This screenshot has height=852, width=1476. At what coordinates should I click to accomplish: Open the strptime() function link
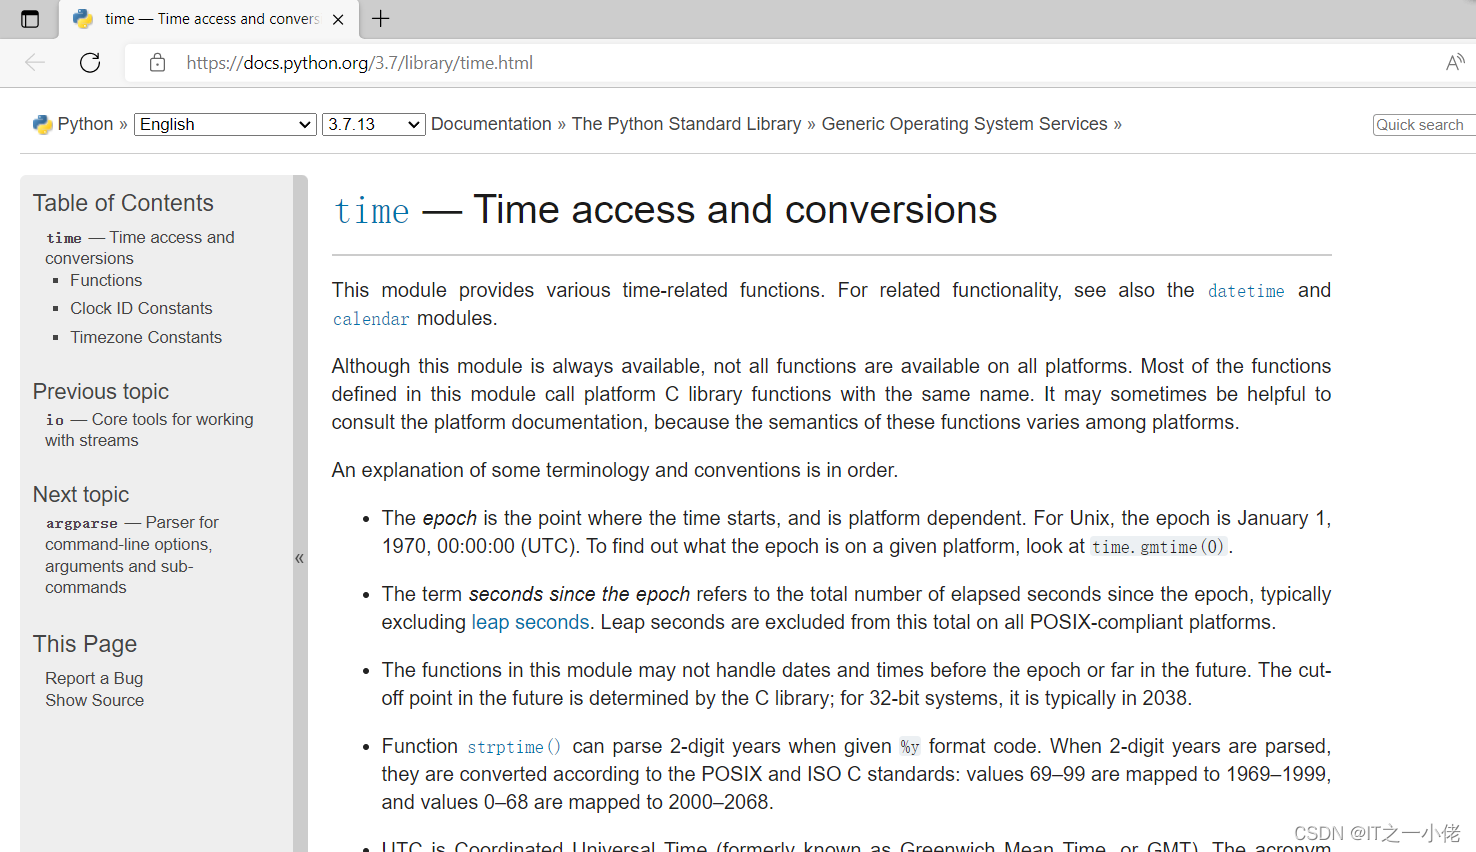click(514, 747)
